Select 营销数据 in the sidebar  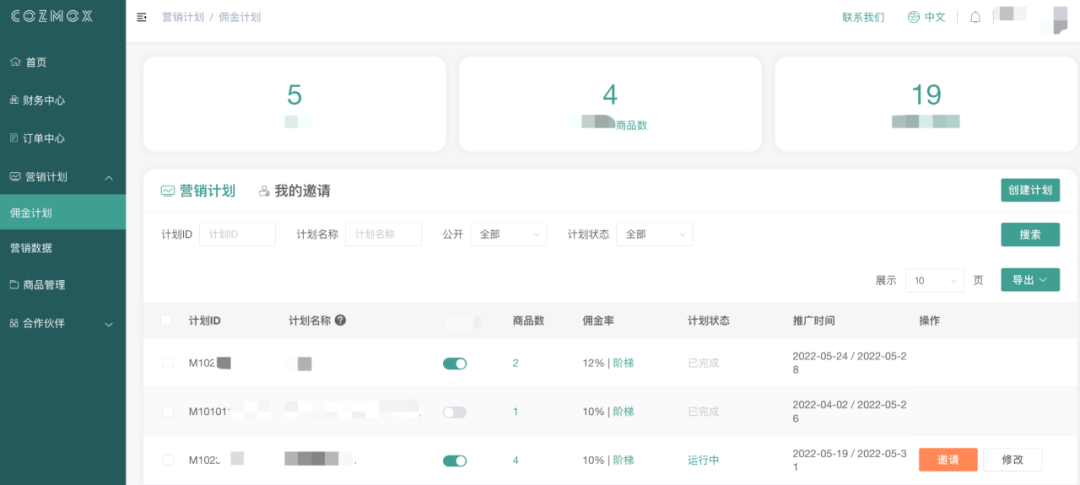point(32,248)
